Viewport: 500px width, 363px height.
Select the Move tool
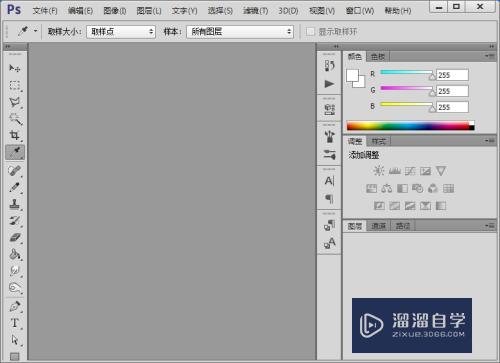pyautogui.click(x=15, y=68)
